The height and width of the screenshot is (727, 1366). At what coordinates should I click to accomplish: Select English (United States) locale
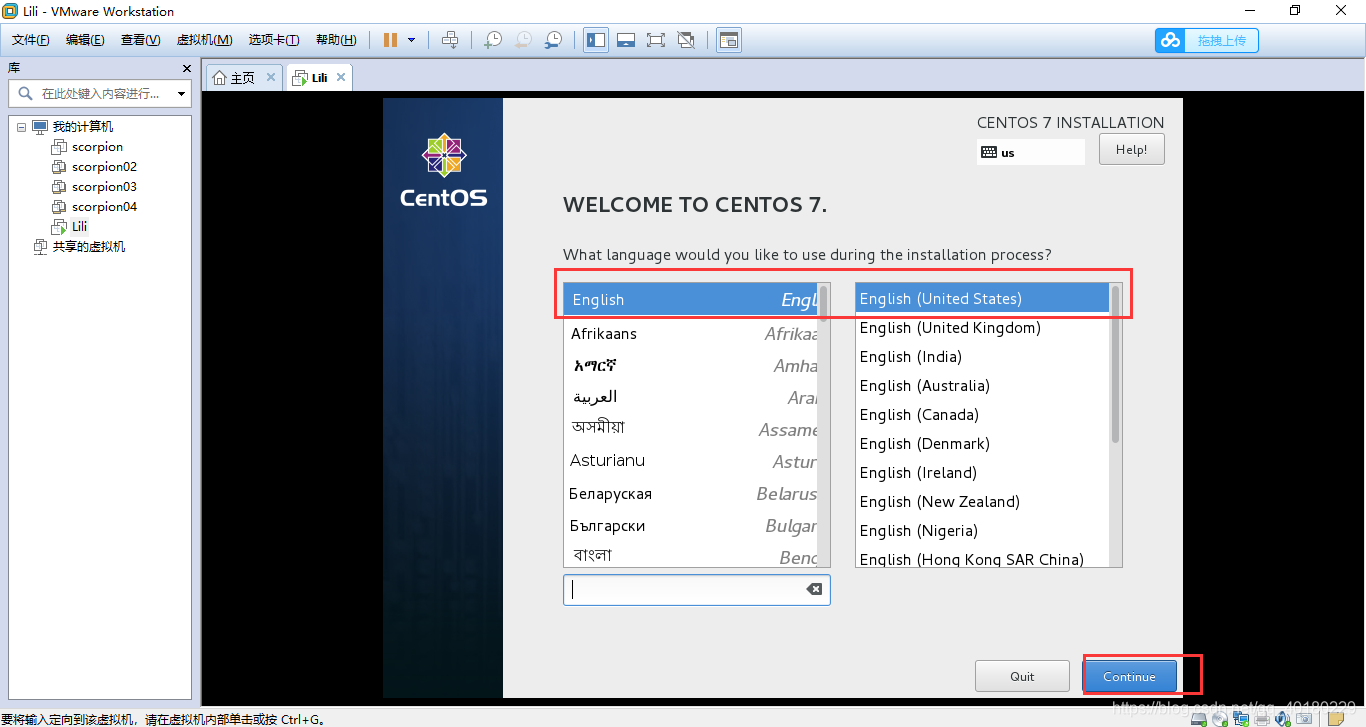pyautogui.click(x=982, y=299)
